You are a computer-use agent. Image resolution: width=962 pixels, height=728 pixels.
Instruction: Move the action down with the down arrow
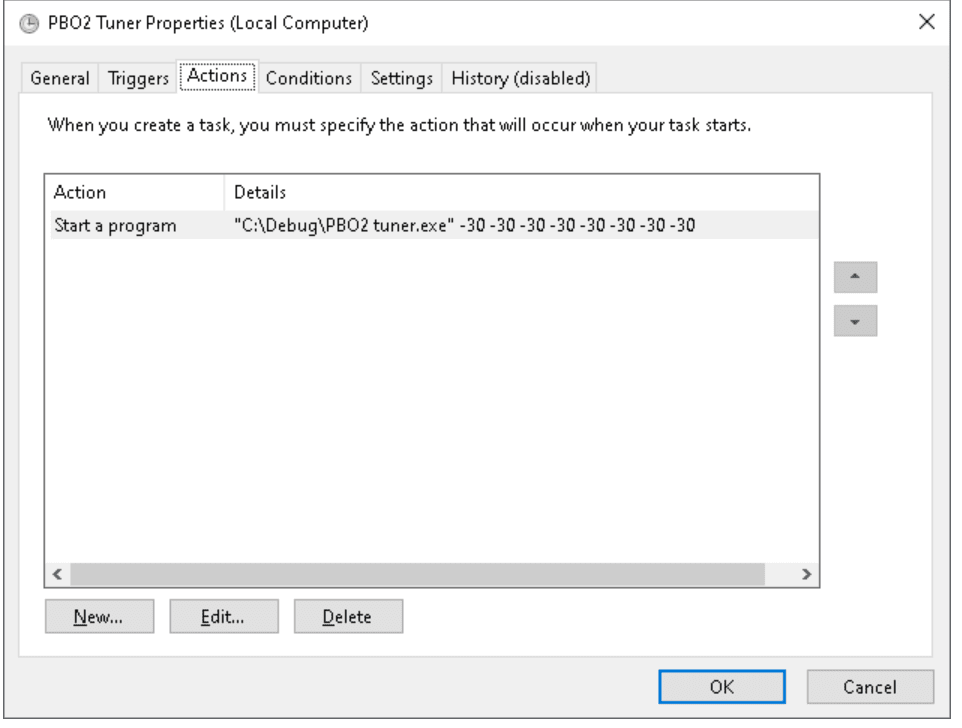click(855, 321)
